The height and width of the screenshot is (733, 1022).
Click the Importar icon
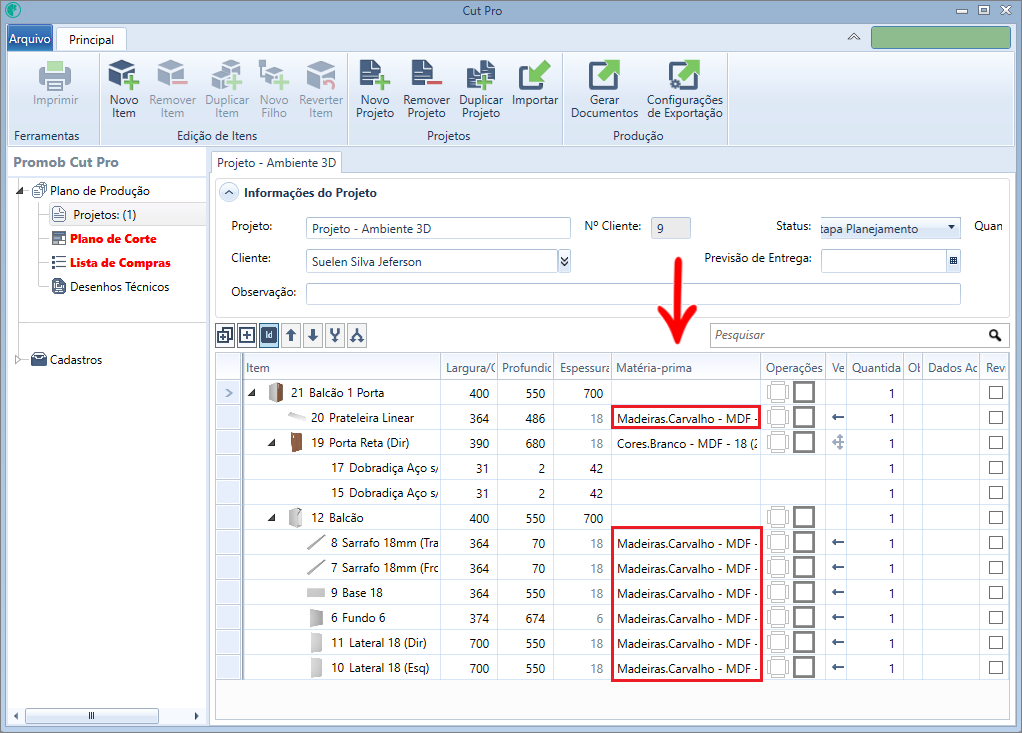tap(534, 74)
